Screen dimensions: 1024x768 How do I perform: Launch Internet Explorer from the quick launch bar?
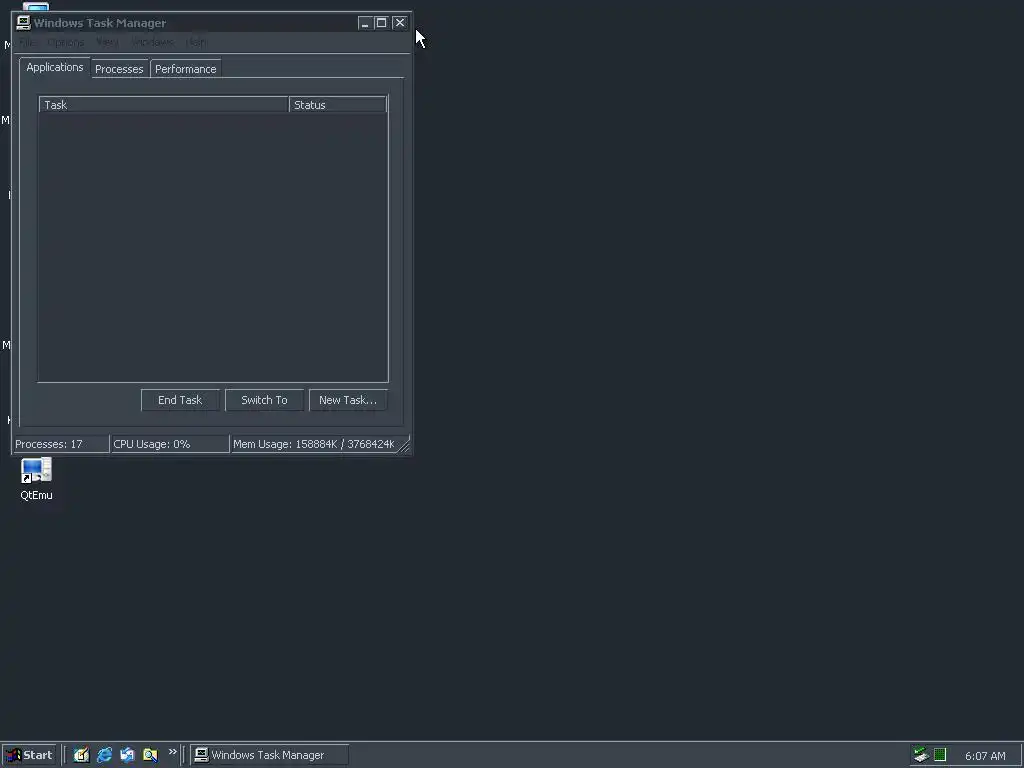[x=104, y=755]
